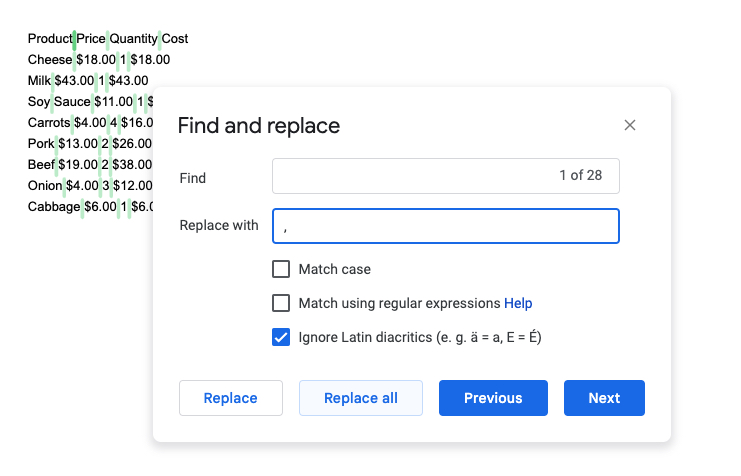Click the word Product in the header row
This screenshot has width=741, height=476.
tap(49, 39)
